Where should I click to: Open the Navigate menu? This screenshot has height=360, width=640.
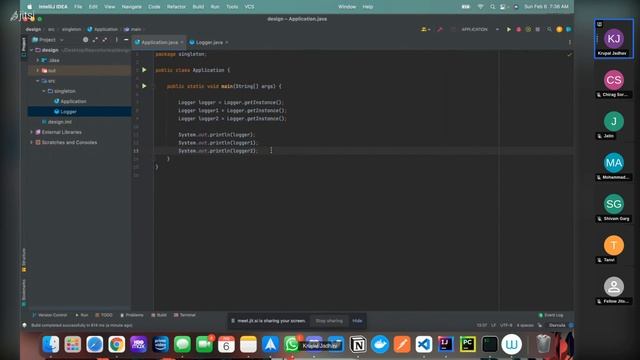click(x=131, y=7)
